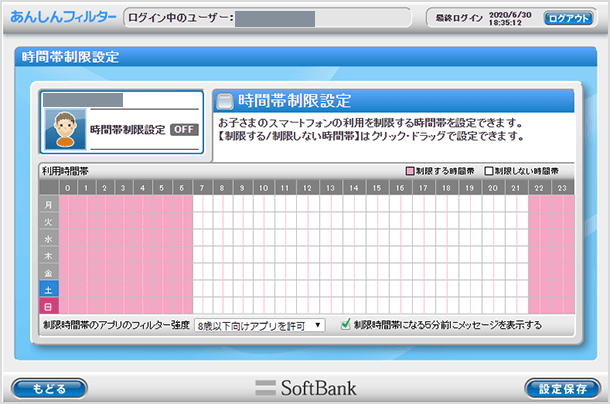This screenshot has width=610, height=404.
Task: Click the white 制限しない時間帯 legend swatch
Action: (x=489, y=171)
